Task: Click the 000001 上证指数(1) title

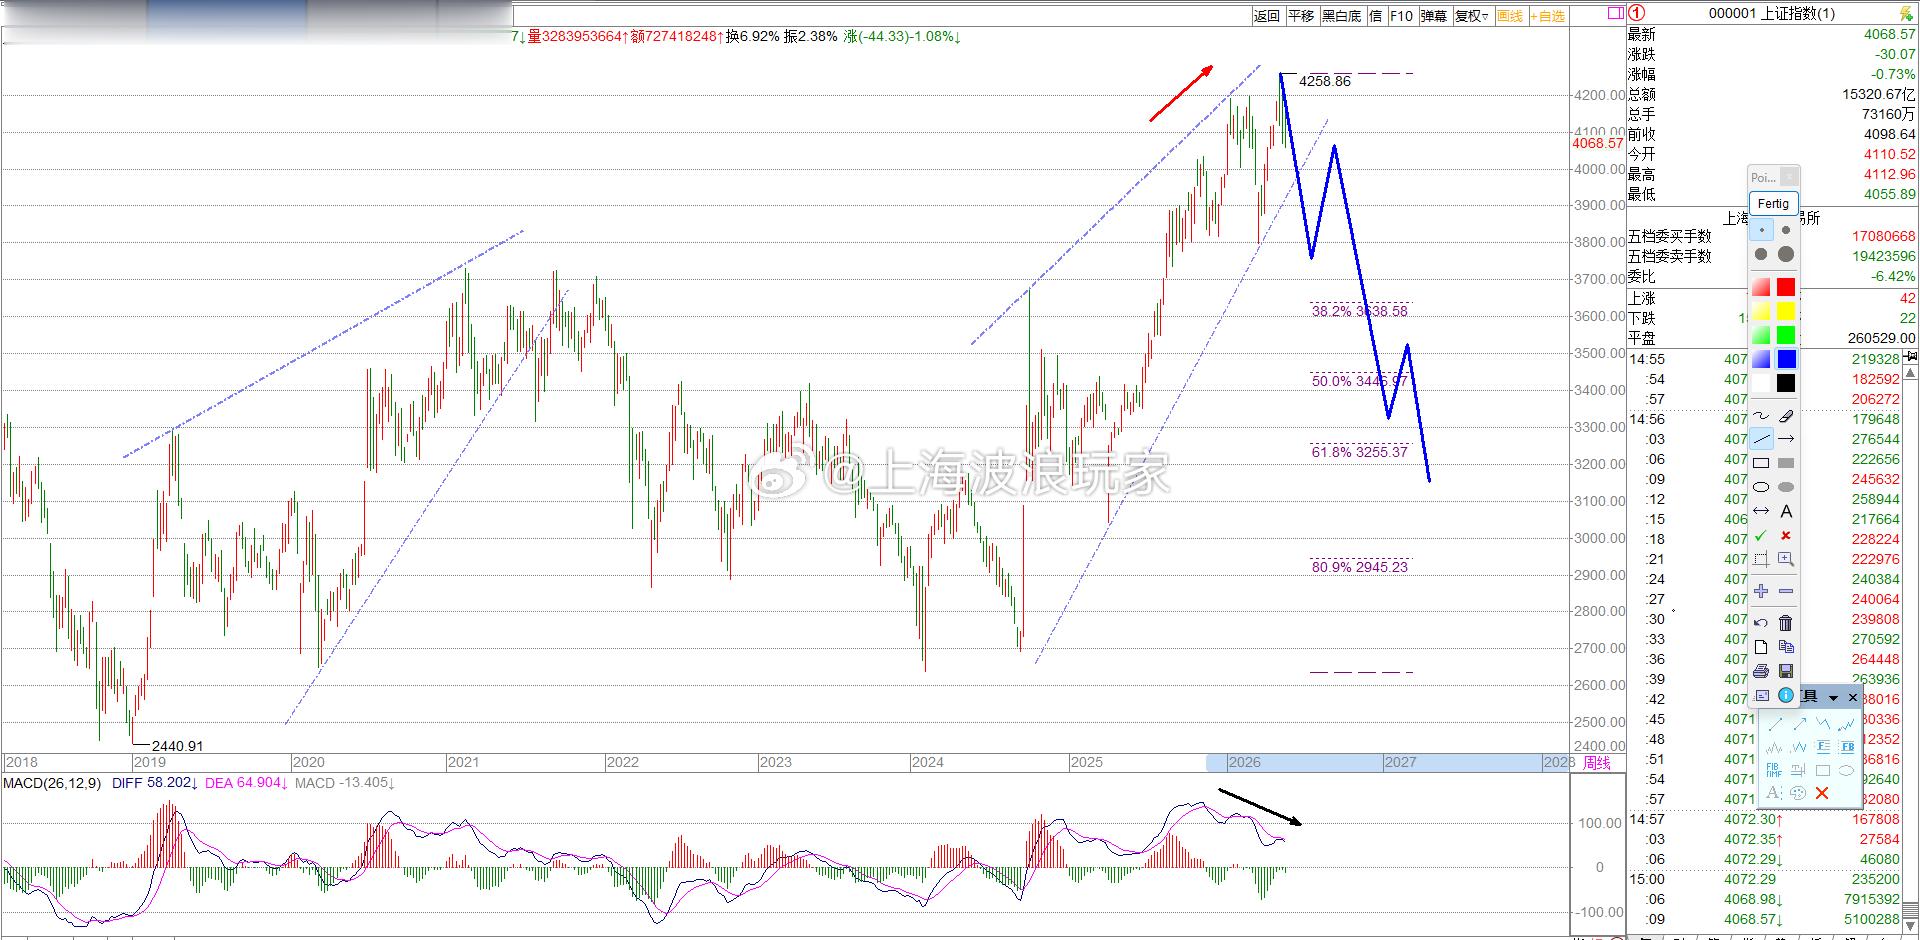Action: pos(1772,13)
